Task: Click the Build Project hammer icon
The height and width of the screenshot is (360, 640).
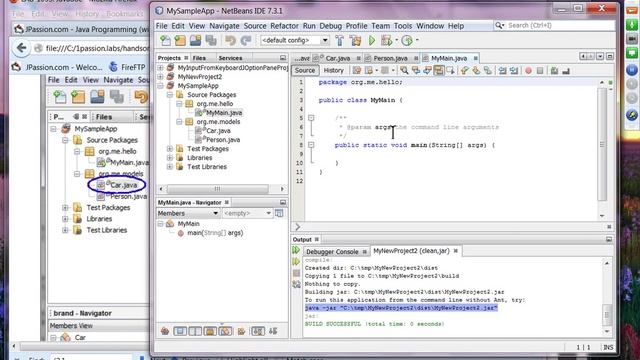Action: (339, 40)
